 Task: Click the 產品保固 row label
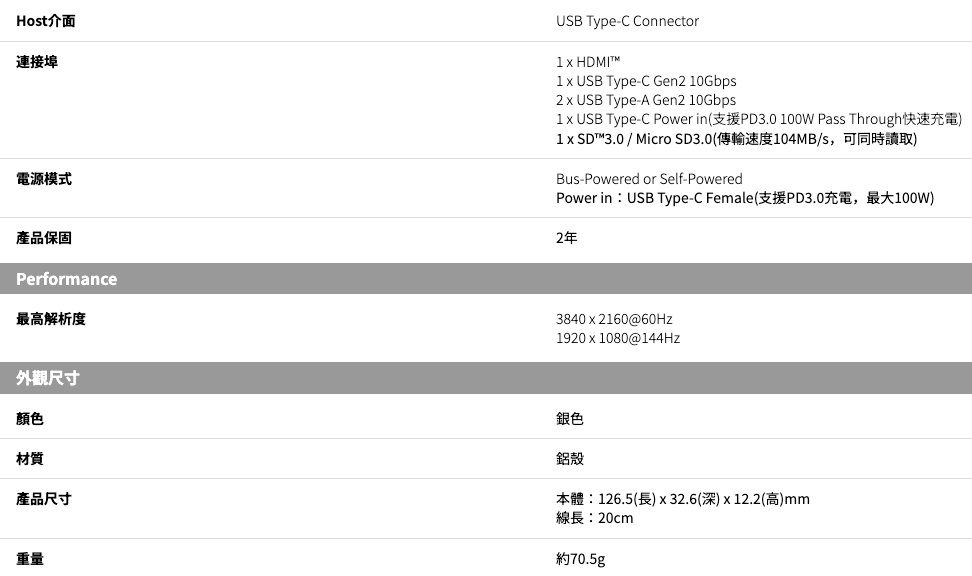click(44, 238)
